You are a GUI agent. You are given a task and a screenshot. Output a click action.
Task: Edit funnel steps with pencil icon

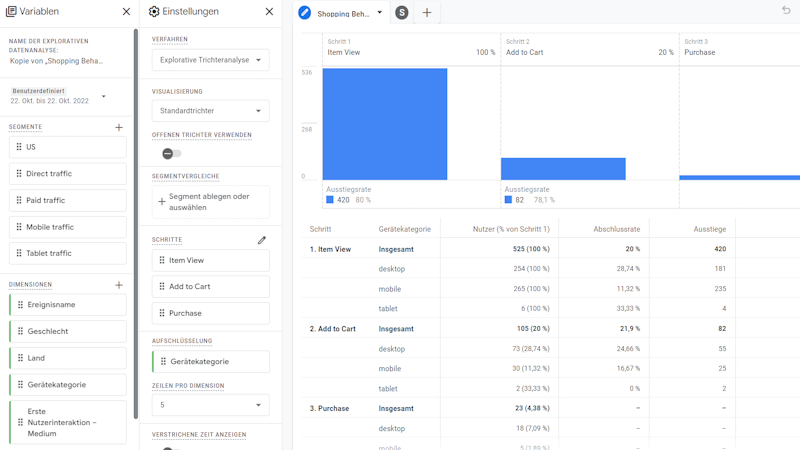point(262,240)
